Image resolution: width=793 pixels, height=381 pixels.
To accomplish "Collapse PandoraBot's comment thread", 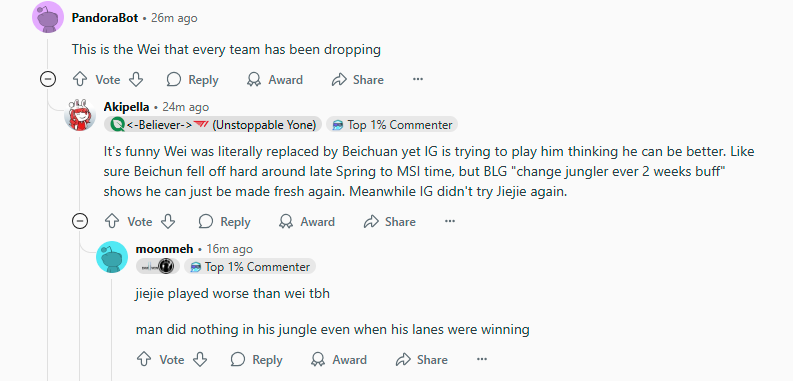I will [48, 79].
